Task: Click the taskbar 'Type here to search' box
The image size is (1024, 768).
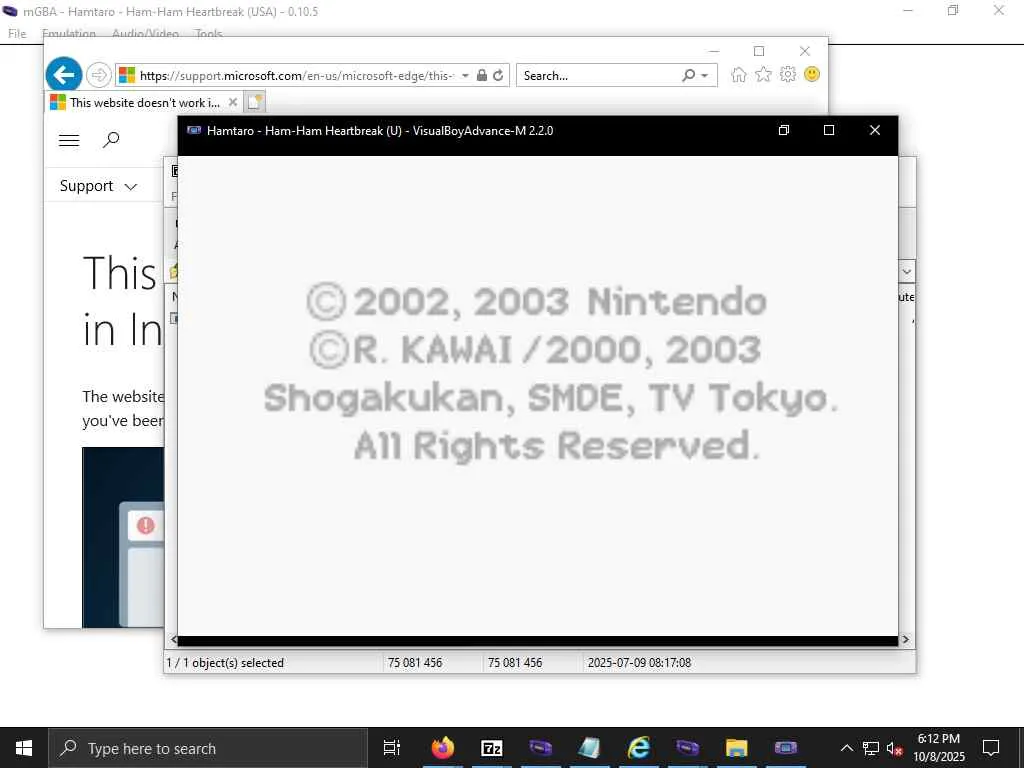Action: pyautogui.click(x=208, y=748)
